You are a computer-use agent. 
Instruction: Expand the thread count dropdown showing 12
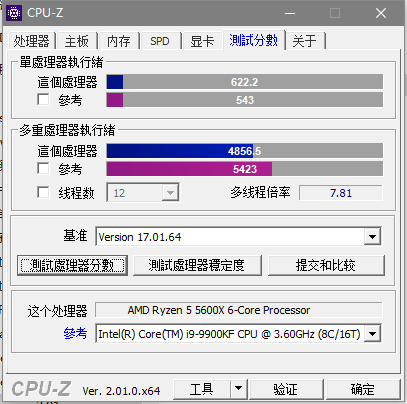click(170, 193)
